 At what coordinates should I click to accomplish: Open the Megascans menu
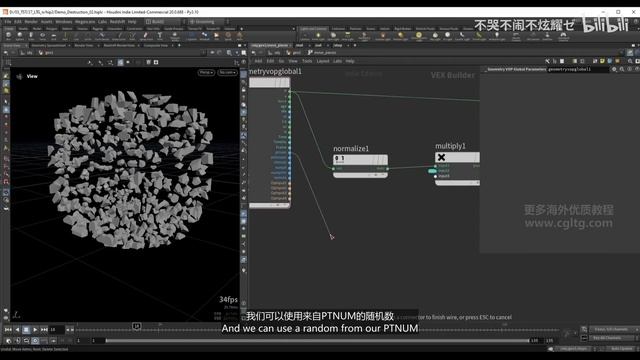point(85,22)
